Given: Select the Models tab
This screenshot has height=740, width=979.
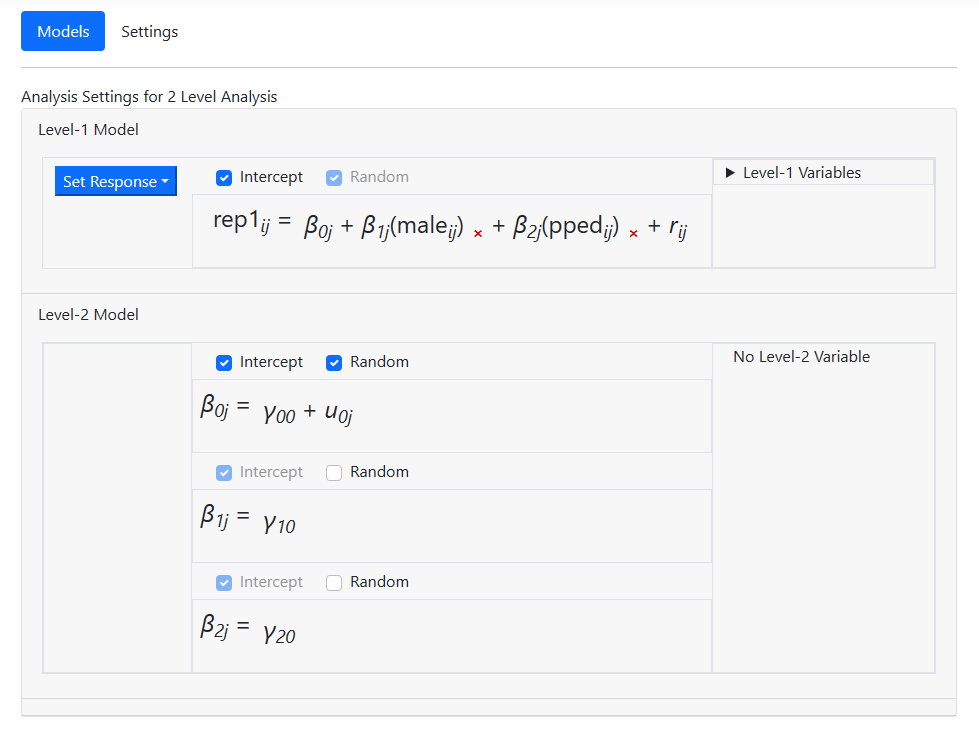Looking at the screenshot, I should [63, 32].
